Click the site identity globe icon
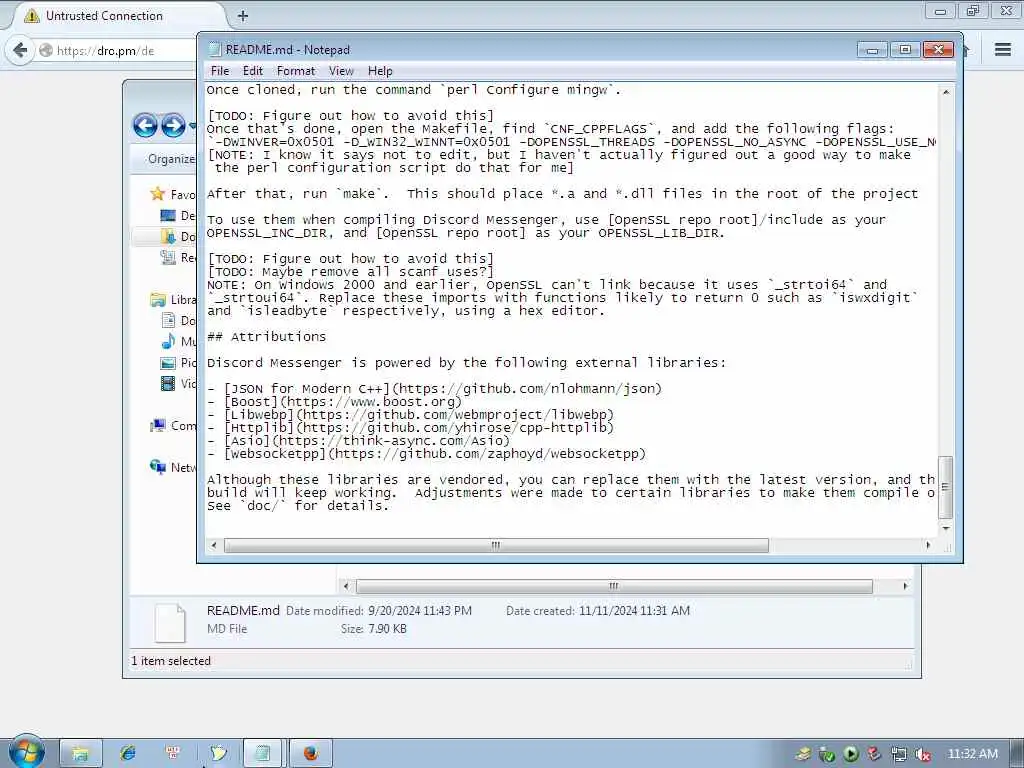The height and width of the screenshot is (768, 1024). pos(46,50)
